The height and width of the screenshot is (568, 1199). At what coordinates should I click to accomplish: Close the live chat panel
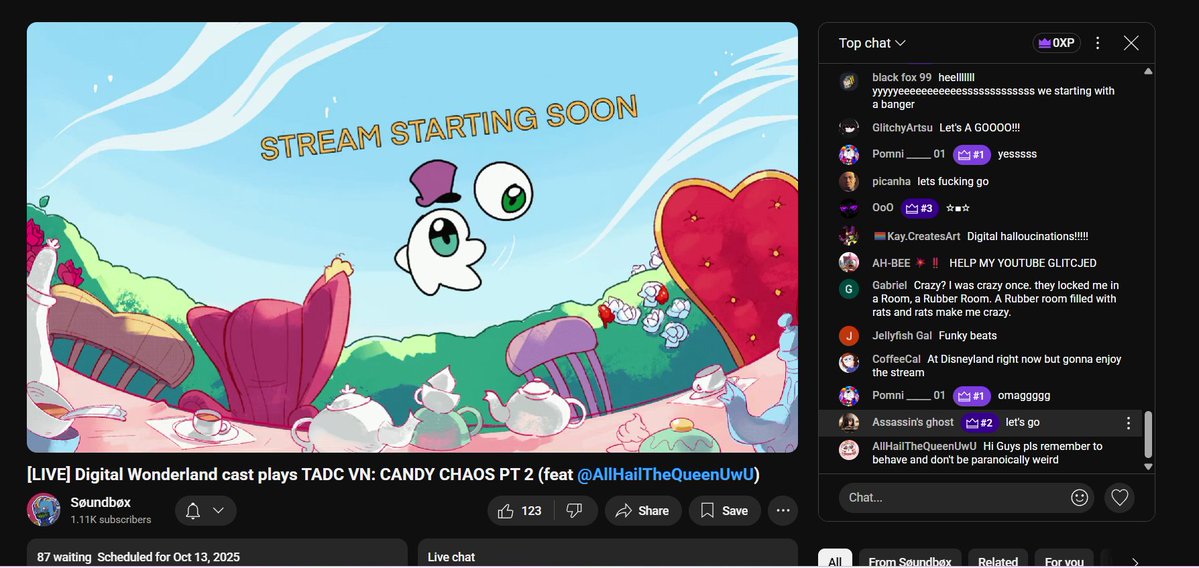tap(1131, 44)
